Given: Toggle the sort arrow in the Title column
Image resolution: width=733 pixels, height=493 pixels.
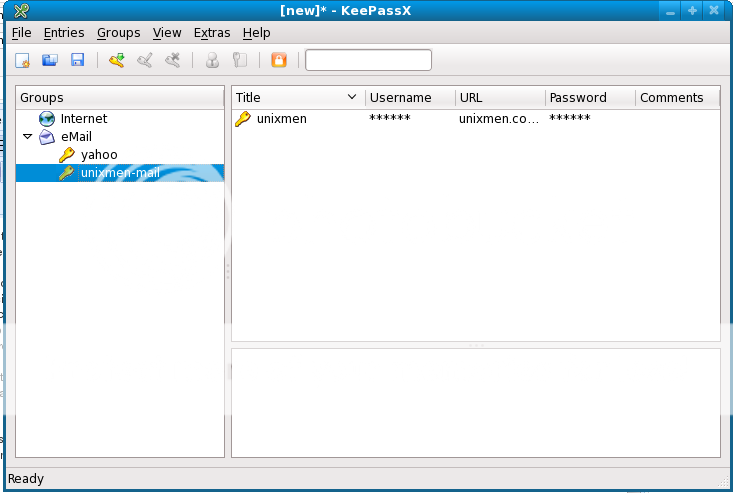Looking at the screenshot, I should (352, 97).
